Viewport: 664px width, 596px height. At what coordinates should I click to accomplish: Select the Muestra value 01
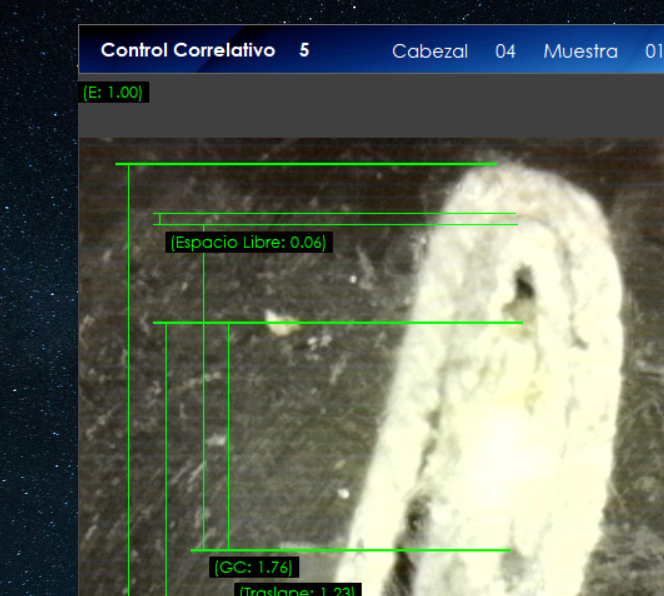(x=653, y=51)
